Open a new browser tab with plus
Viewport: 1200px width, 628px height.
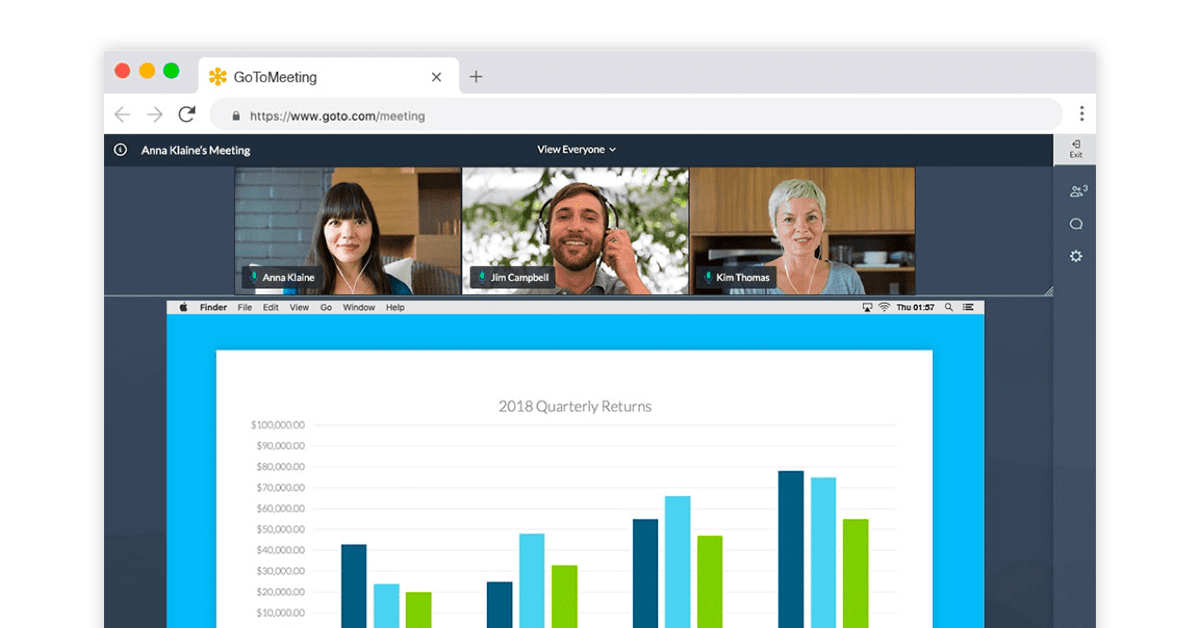pos(476,76)
